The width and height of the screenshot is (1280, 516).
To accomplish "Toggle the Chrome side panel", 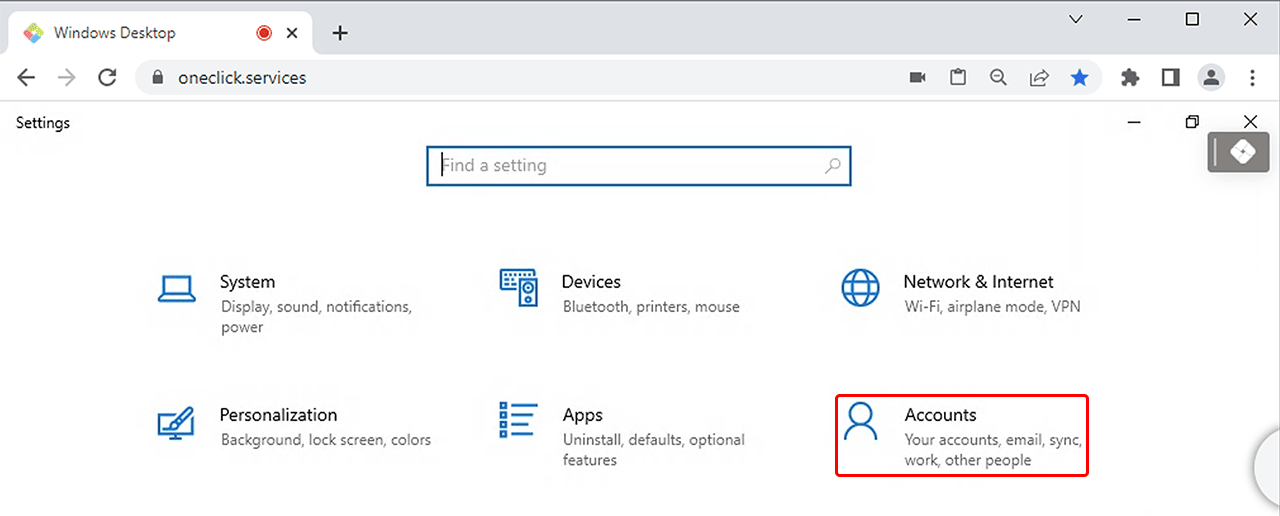I will pos(1171,77).
